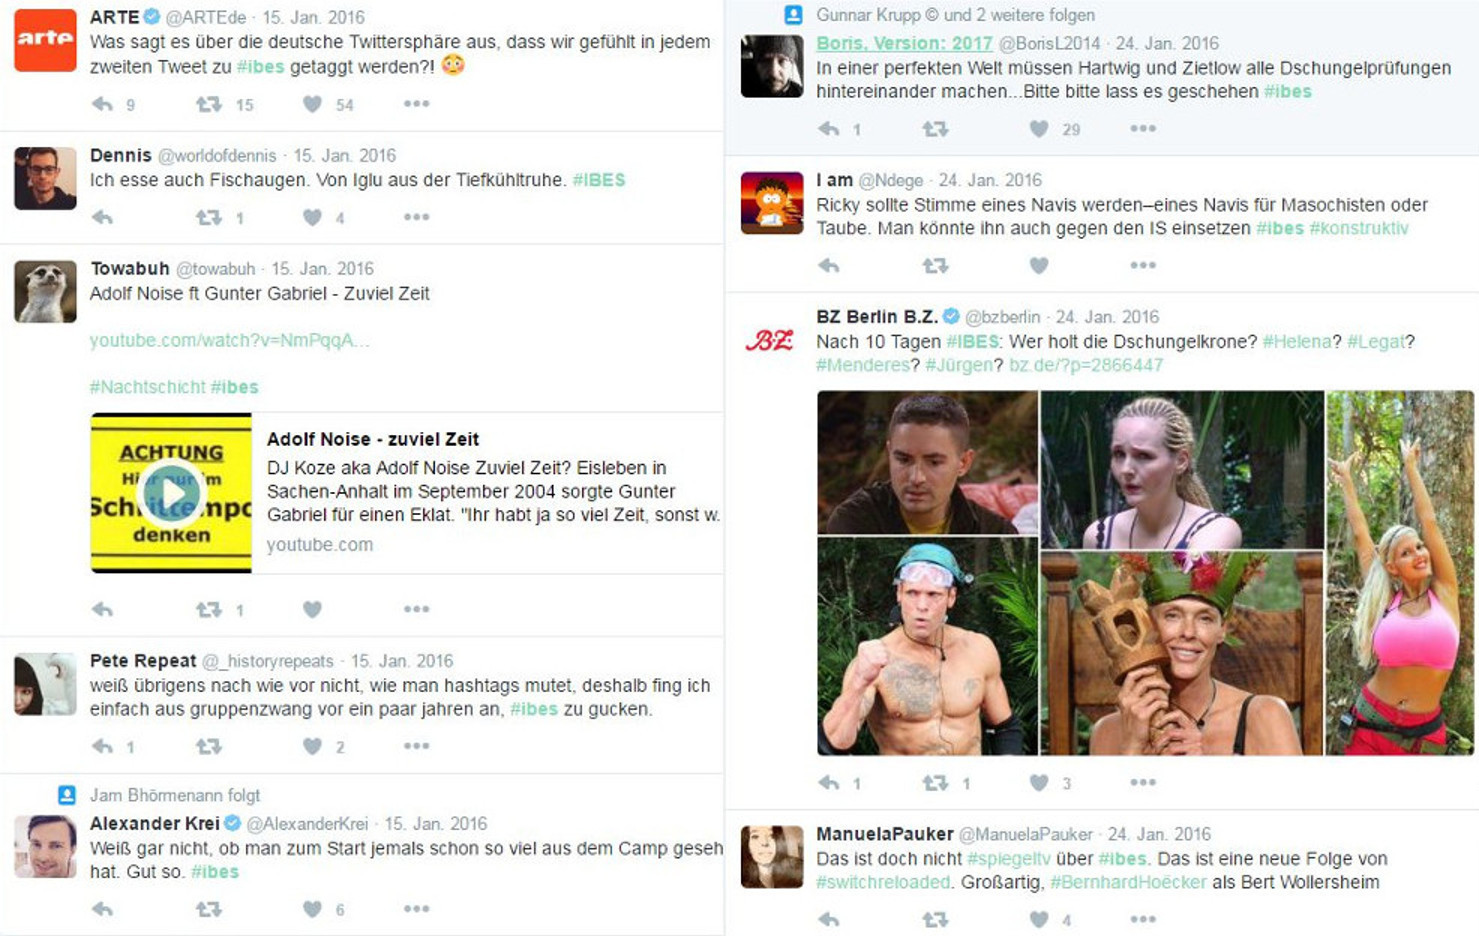Image resolution: width=1479 pixels, height=936 pixels.
Task: Reply to Boris, Version: 2017 tweet
Action: click(828, 129)
